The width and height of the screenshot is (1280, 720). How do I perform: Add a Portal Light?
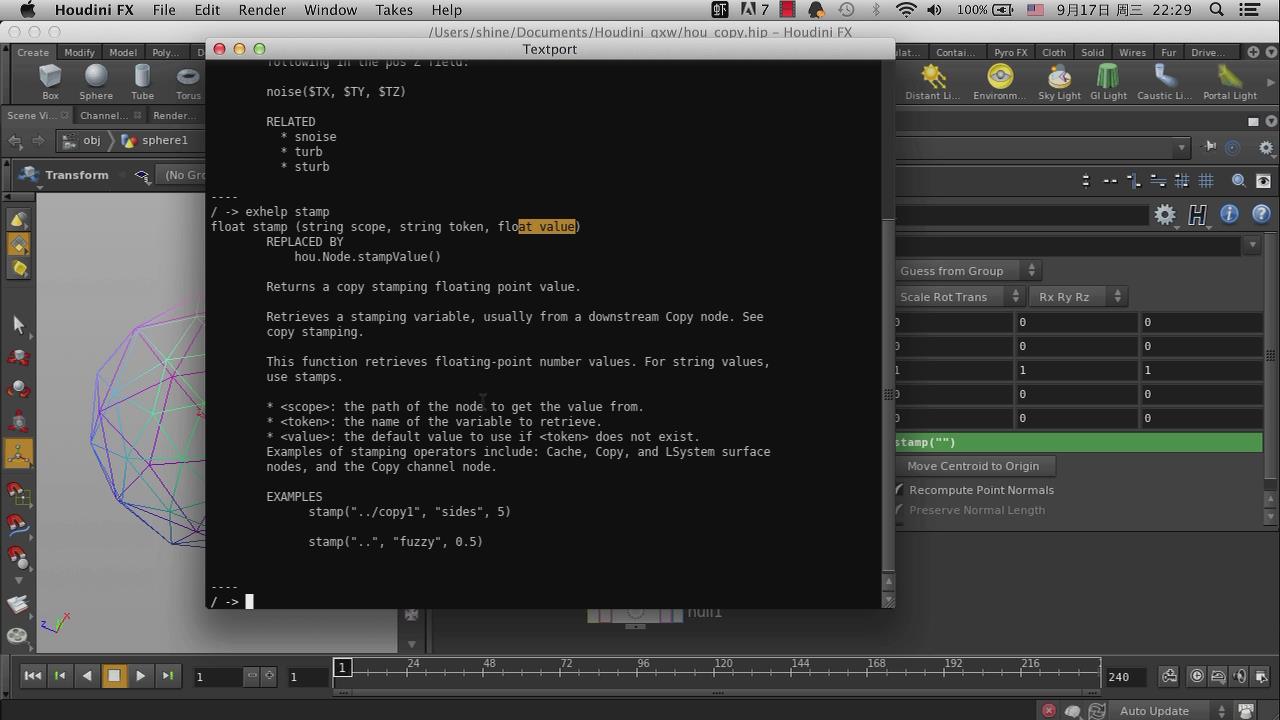pyautogui.click(x=1230, y=82)
